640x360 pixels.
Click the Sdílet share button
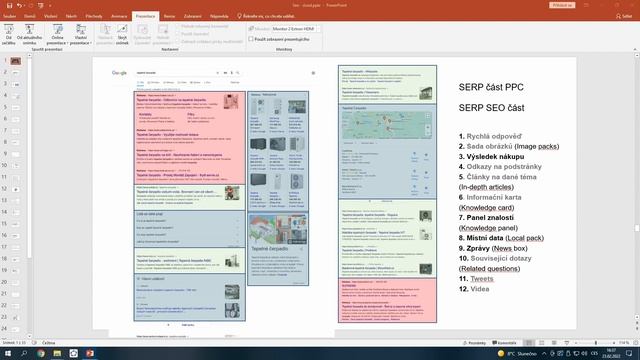pyautogui.click(x=624, y=16)
